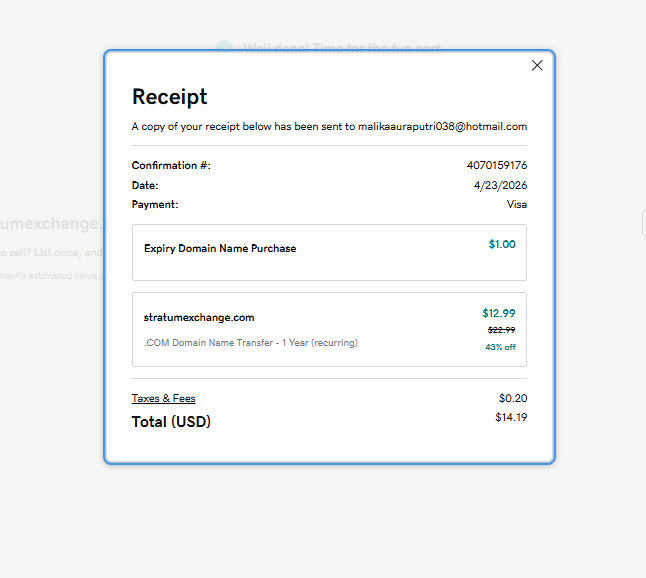Select confirmation number 4070159176
The height and width of the screenshot is (578, 646).
(x=497, y=165)
